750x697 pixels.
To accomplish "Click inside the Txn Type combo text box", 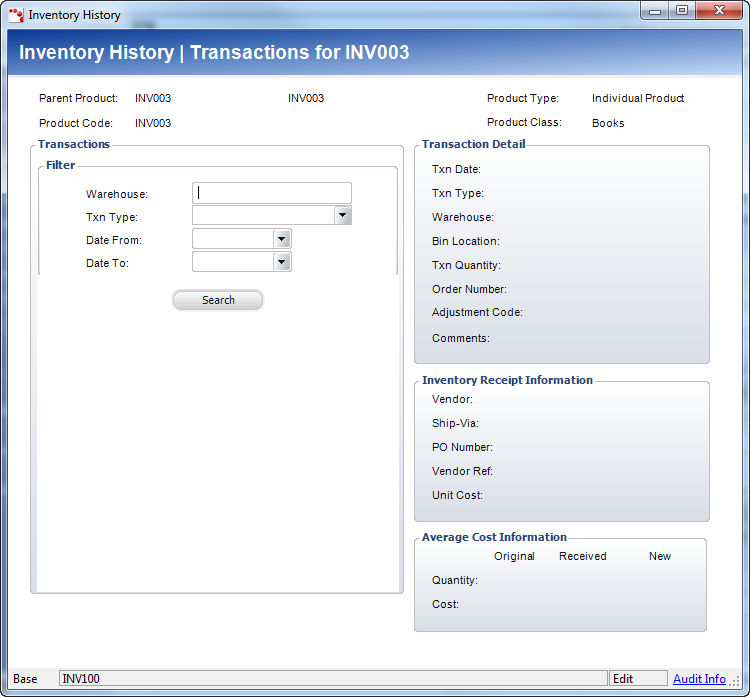I will [x=262, y=216].
